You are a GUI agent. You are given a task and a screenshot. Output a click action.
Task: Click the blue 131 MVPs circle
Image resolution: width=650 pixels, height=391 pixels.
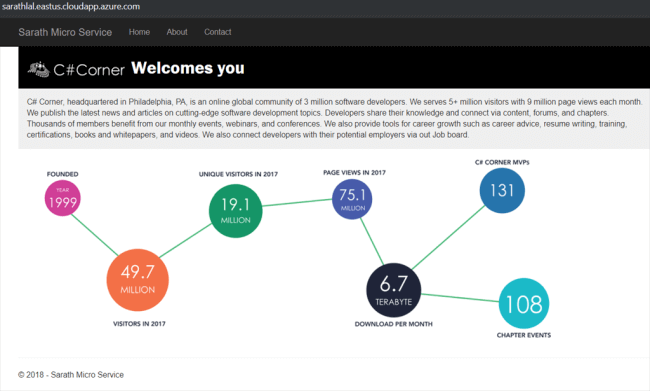pos(502,191)
